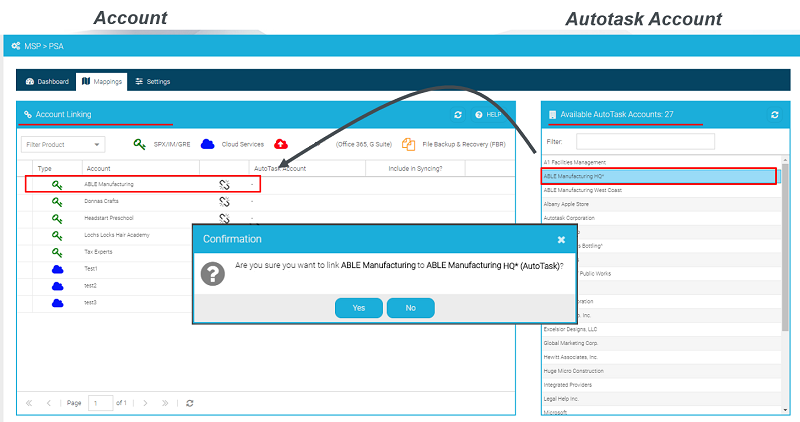The image size is (800, 422).
Task: Click the blue Cloud Services legend icon
Action: click(x=207, y=144)
